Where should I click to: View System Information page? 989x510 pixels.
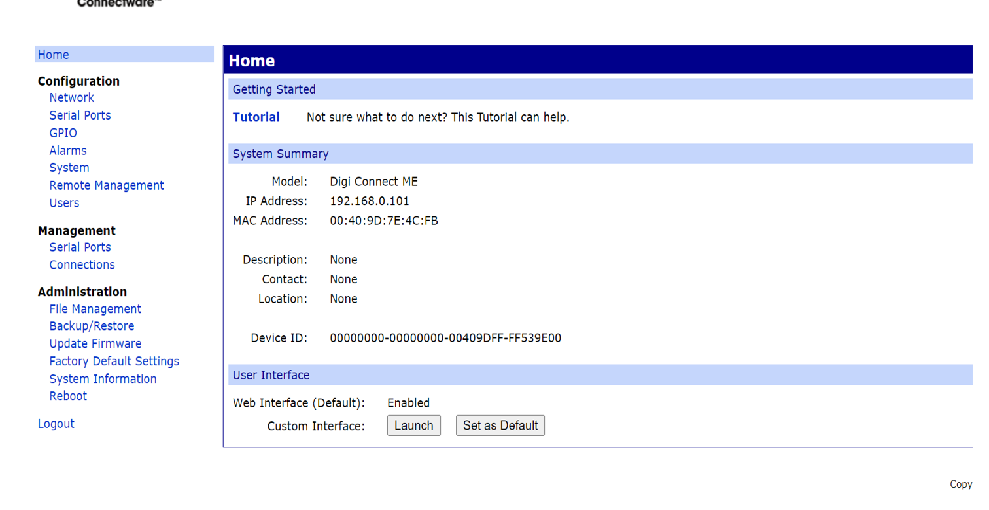click(x=103, y=379)
